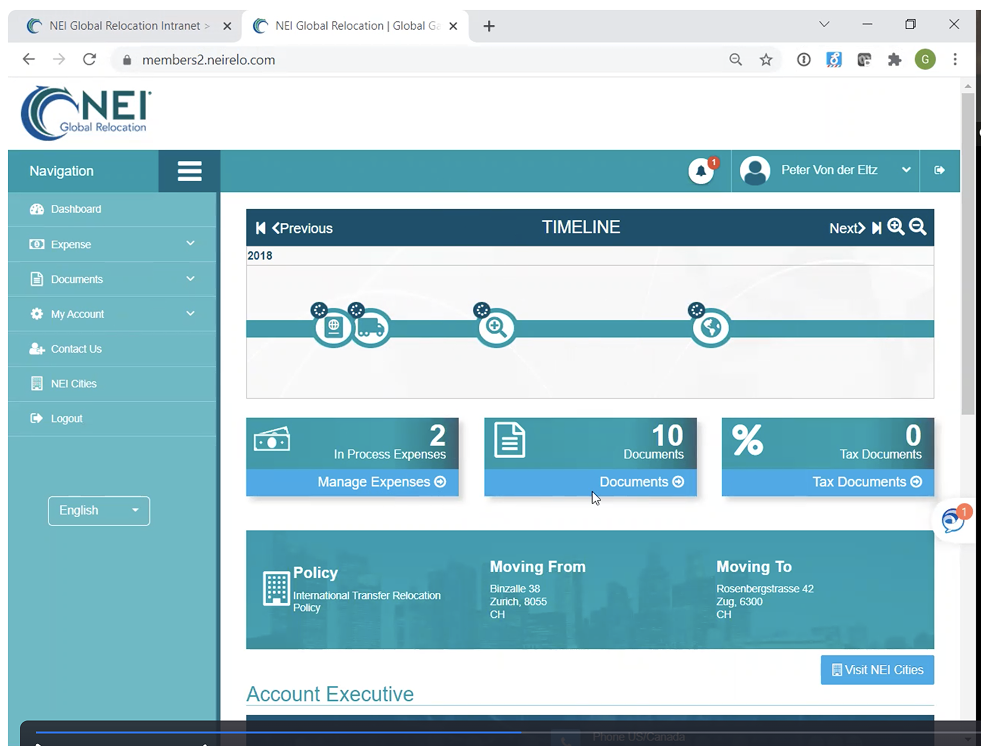981x746 pixels.
Task: Expand the My Account submenu chevron
Action: tap(190, 314)
